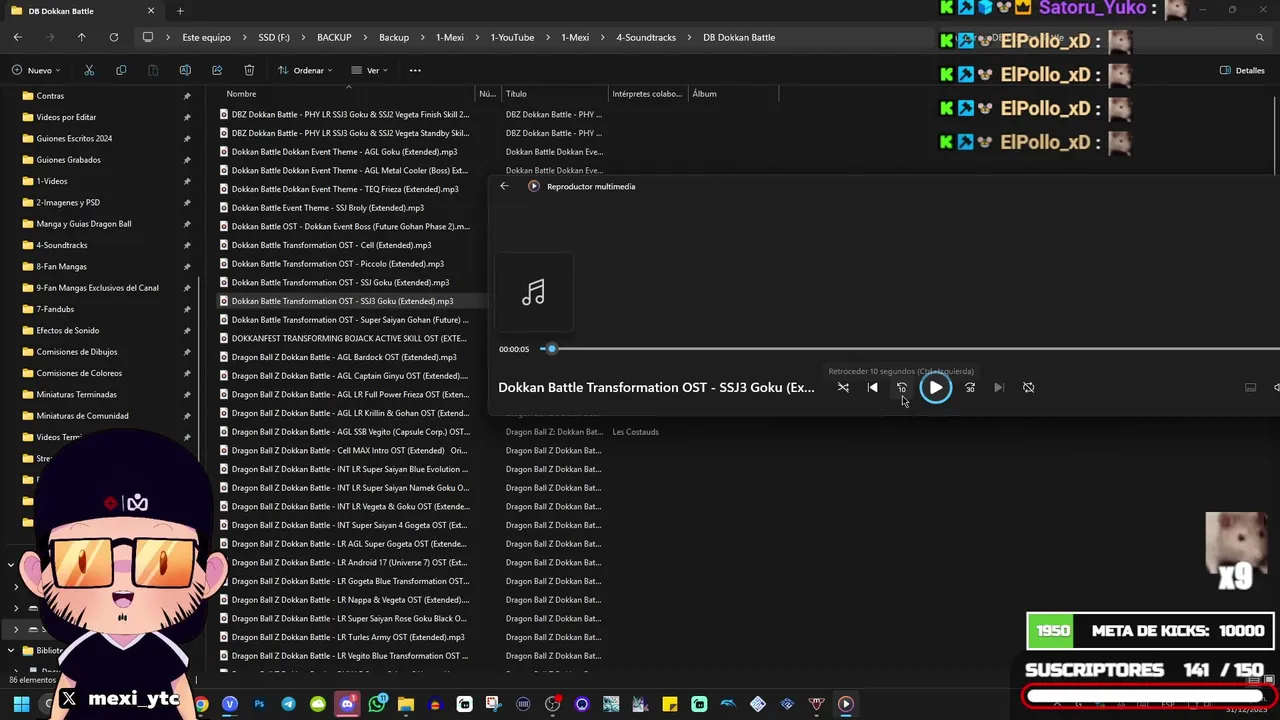Image resolution: width=1280 pixels, height=720 pixels.
Task: Open the Nuevo dropdown in Explorer
Action: pyautogui.click(x=36, y=70)
